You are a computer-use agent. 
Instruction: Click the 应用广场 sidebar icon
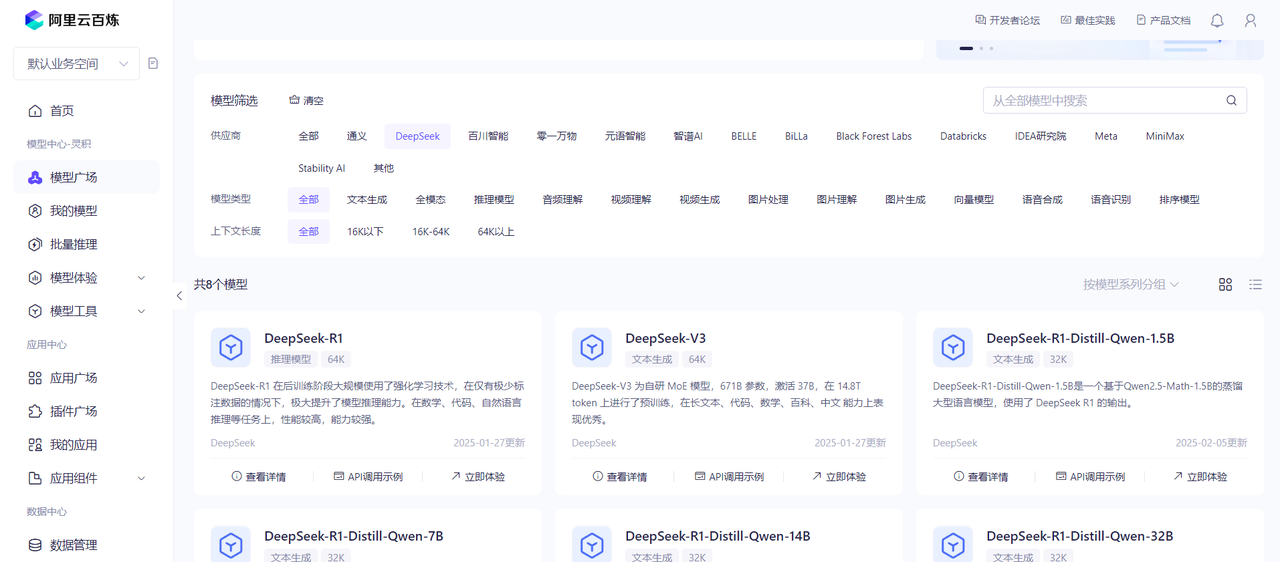35,378
